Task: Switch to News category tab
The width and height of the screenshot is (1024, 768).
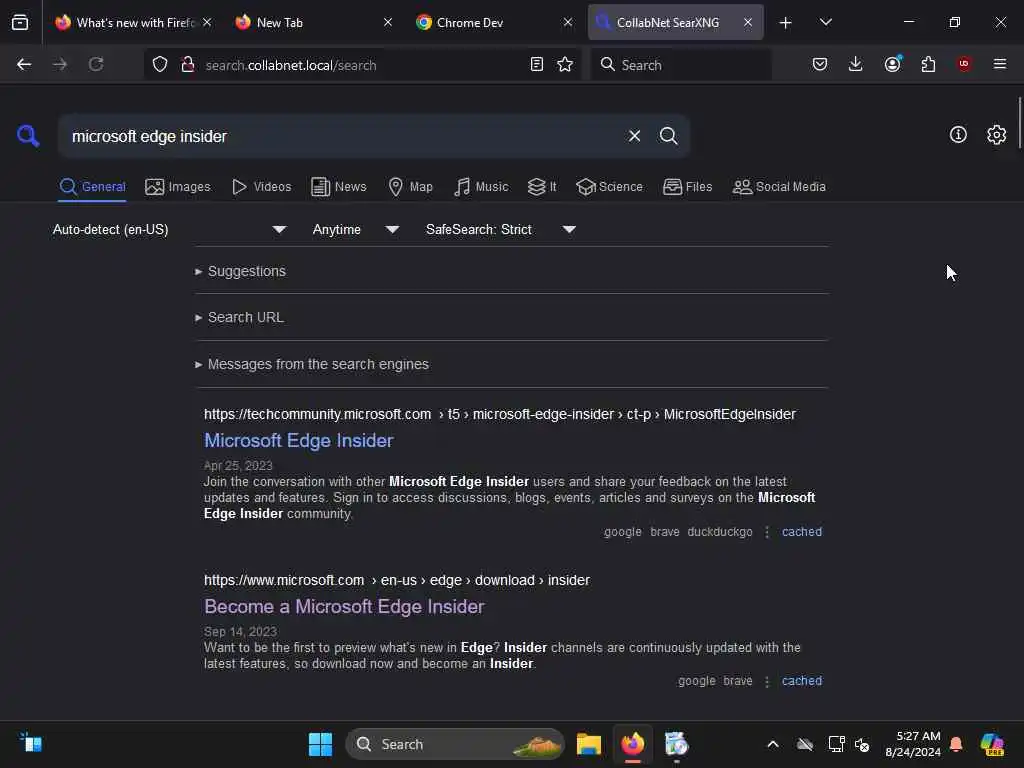Action: [339, 187]
